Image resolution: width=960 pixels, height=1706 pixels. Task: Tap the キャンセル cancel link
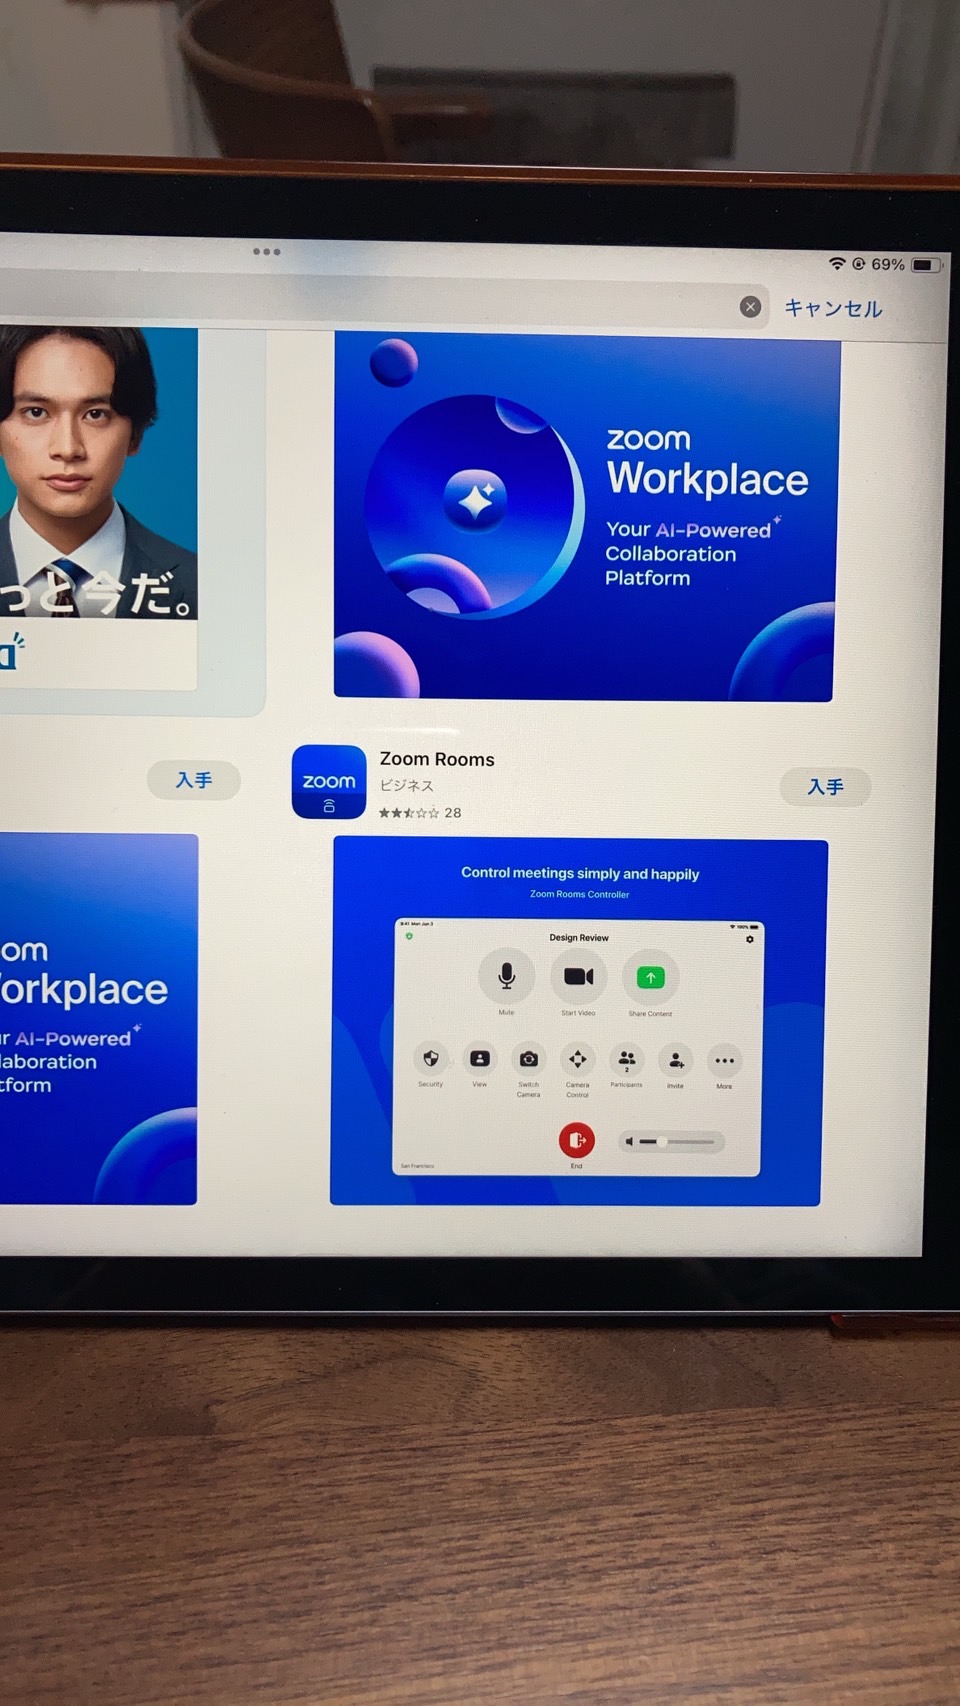tap(832, 308)
